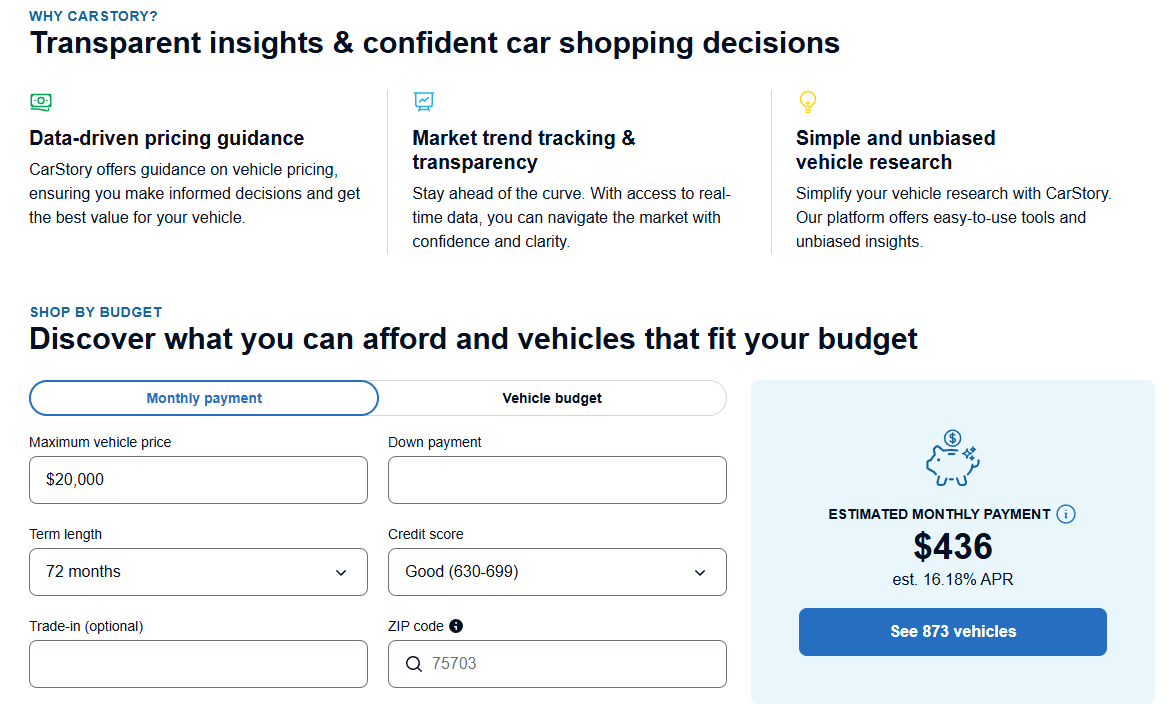The width and height of the screenshot is (1169, 705).
Task: Click the Data-driven pricing guidance heading
Action: click(x=167, y=138)
